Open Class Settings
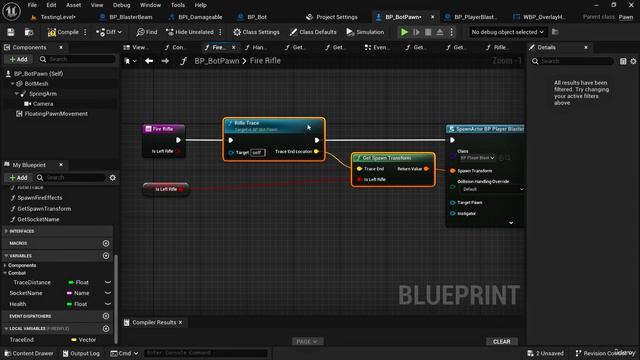The width and height of the screenshot is (640, 360). [256, 32]
